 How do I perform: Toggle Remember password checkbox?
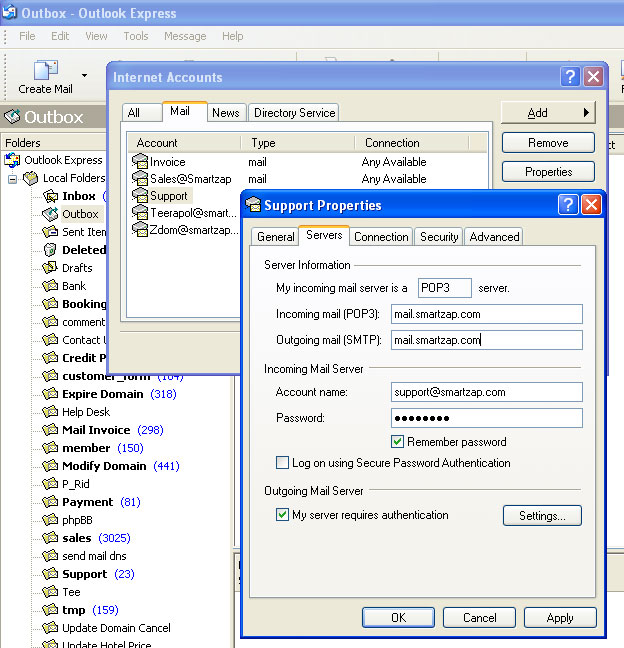click(398, 441)
